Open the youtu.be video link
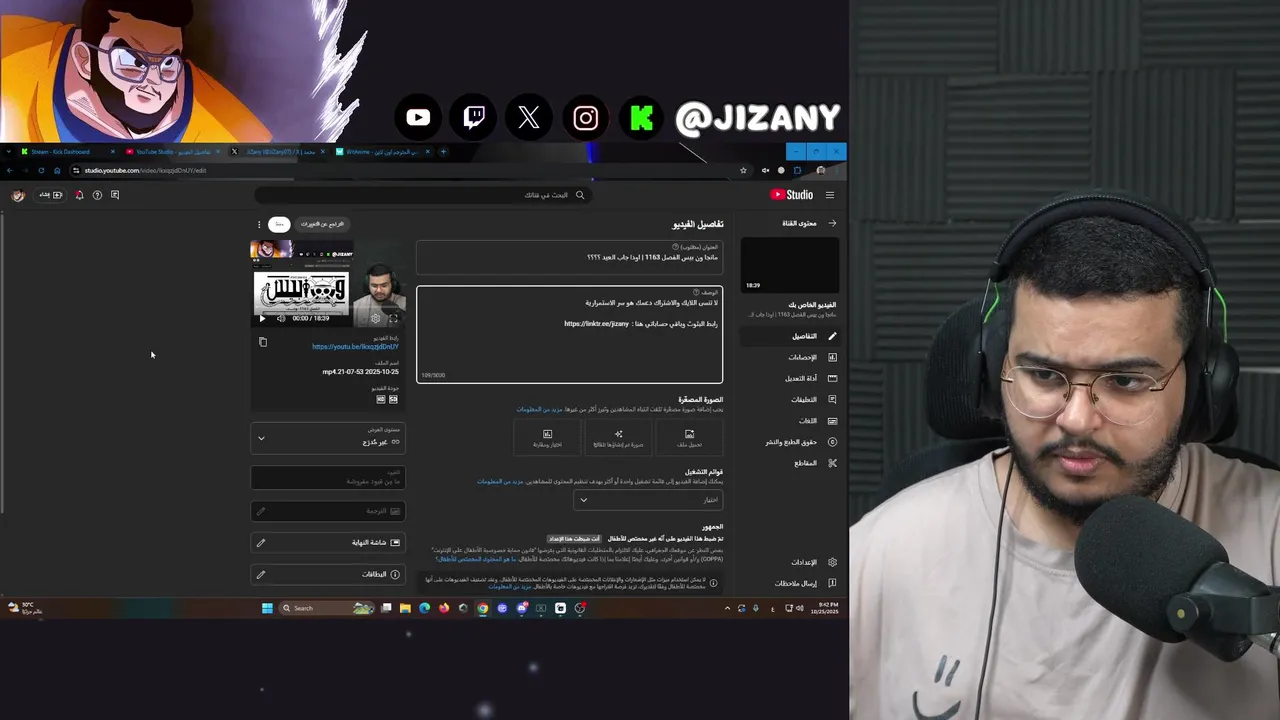1280x720 pixels. click(x=355, y=347)
